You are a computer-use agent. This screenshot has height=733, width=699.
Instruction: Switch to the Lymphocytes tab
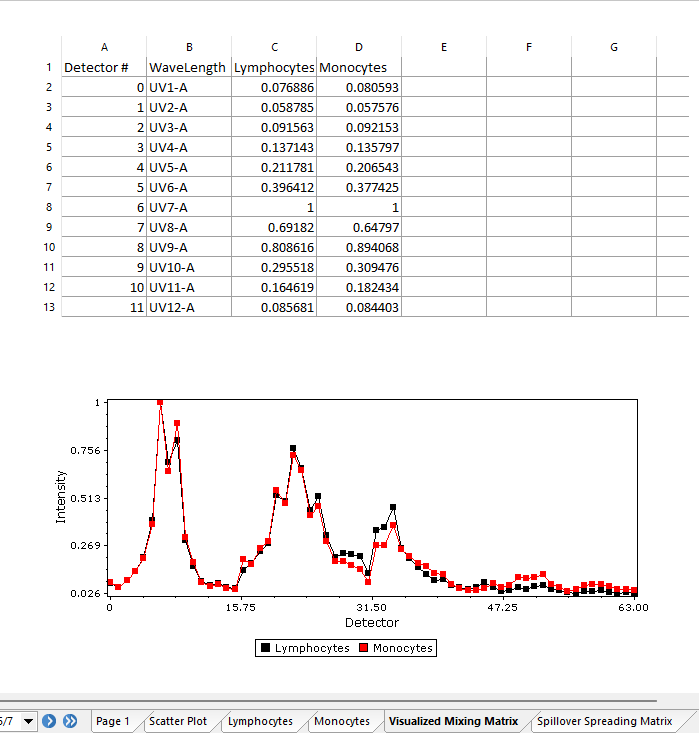tap(260, 721)
